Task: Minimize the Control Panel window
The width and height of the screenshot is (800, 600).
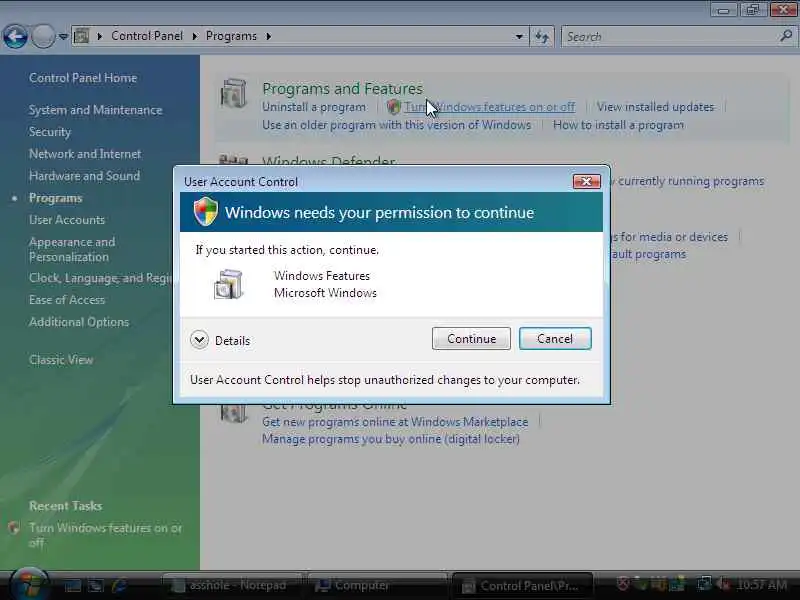Action: click(723, 10)
